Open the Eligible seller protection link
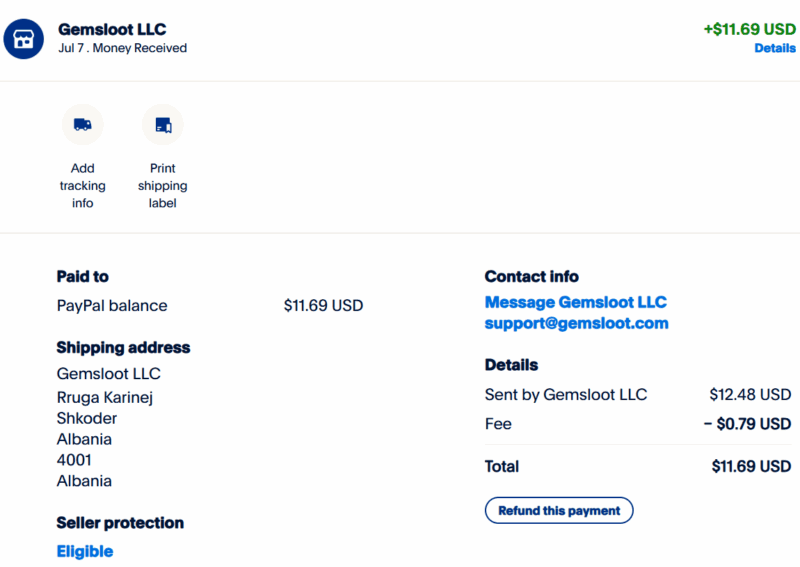800x567 pixels. click(85, 551)
